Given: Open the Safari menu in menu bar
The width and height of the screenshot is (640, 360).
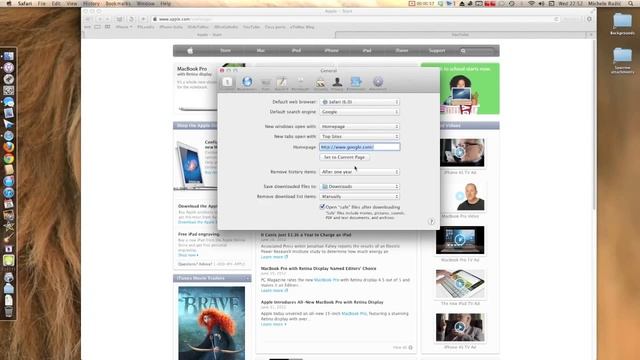Looking at the screenshot, I should [24, 3].
